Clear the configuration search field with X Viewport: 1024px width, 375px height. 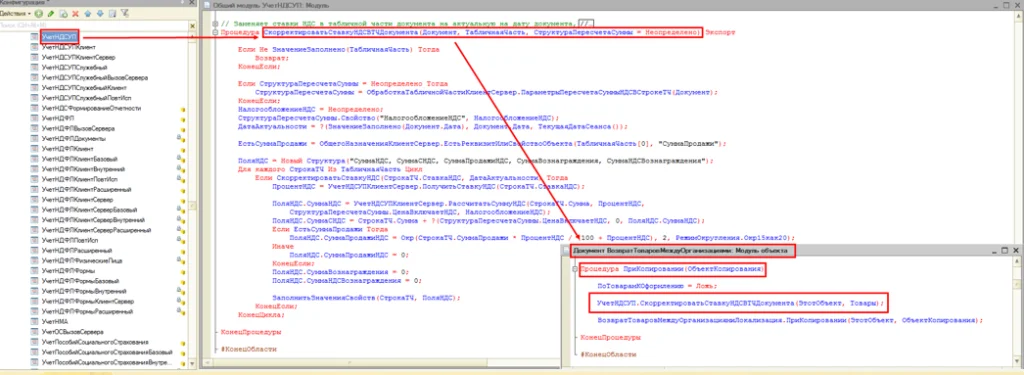[x=193, y=26]
